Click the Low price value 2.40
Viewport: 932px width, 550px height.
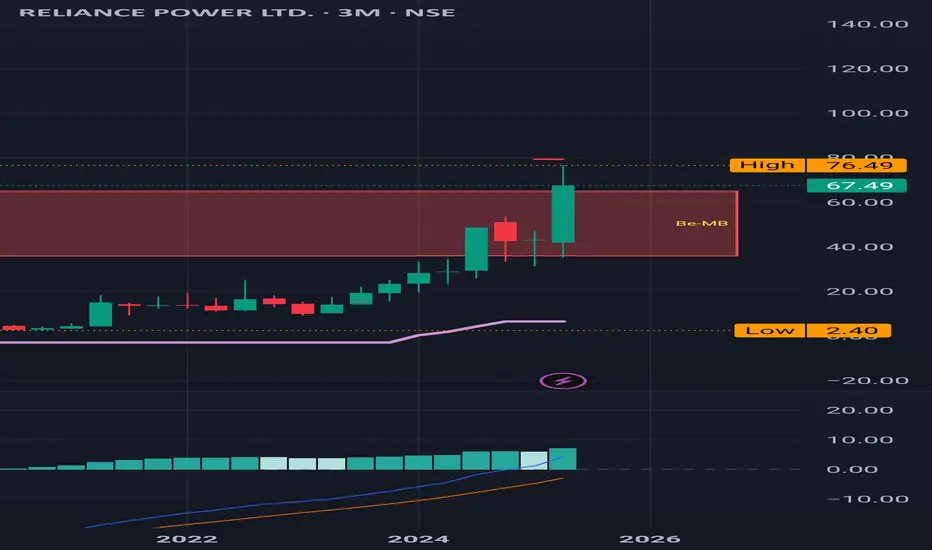[x=848, y=331]
